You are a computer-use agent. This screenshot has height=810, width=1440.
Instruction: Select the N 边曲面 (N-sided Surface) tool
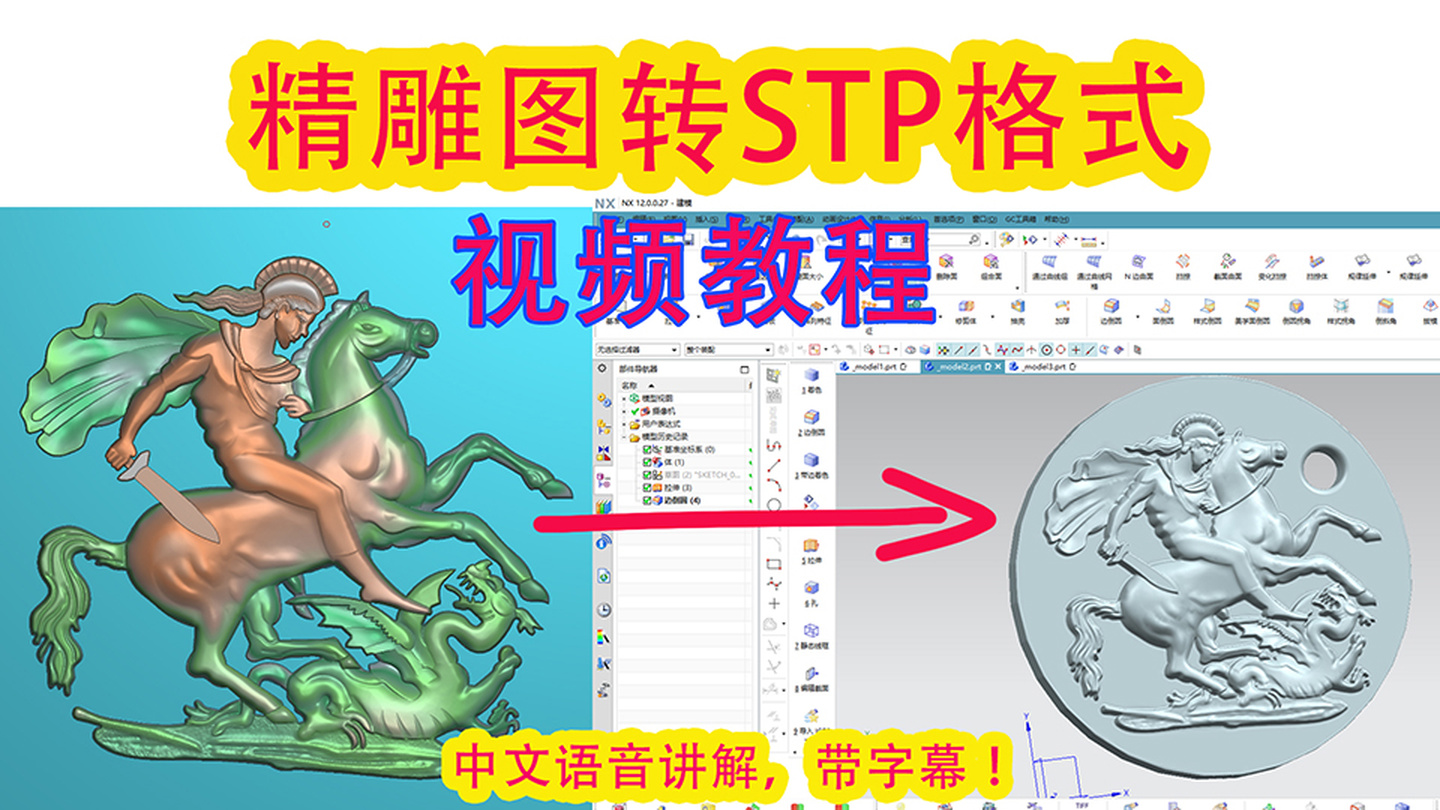tap(1137, 260)
